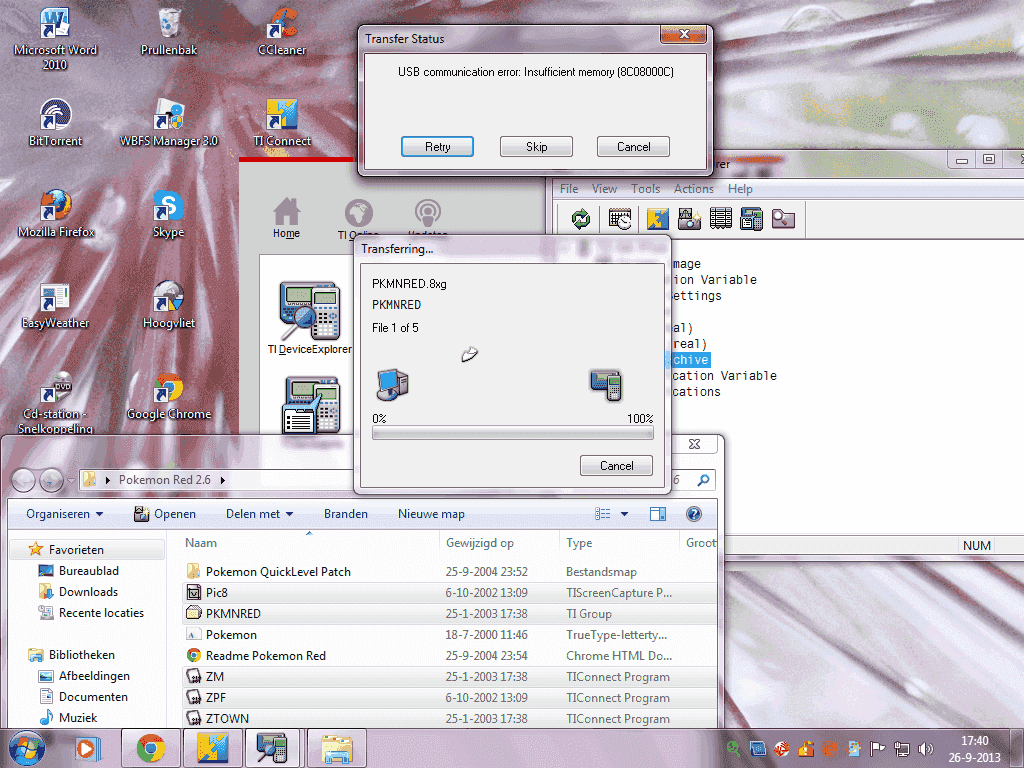Open the Skype desktop shortcut
Screen dimensions: 1024x768
[x=168, y=214]
